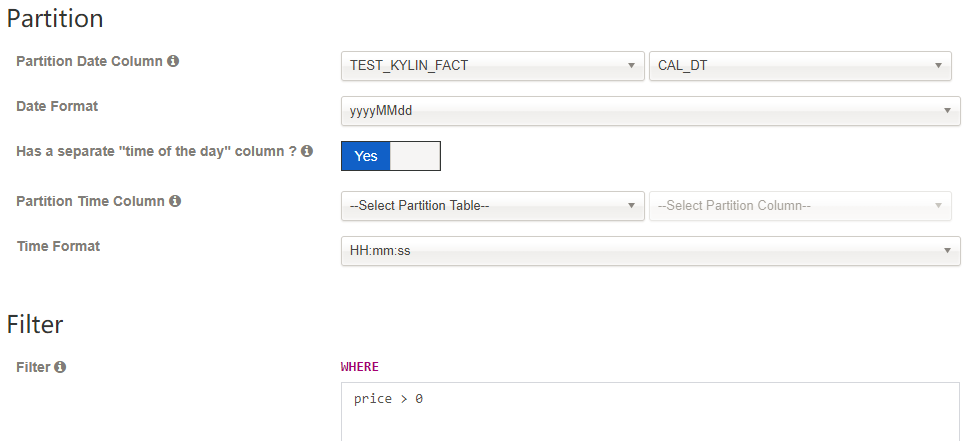This screenshot has width=978, height=441.
Task: Click info icon beside "time of the day" question
Action: (x=307, y=152)
